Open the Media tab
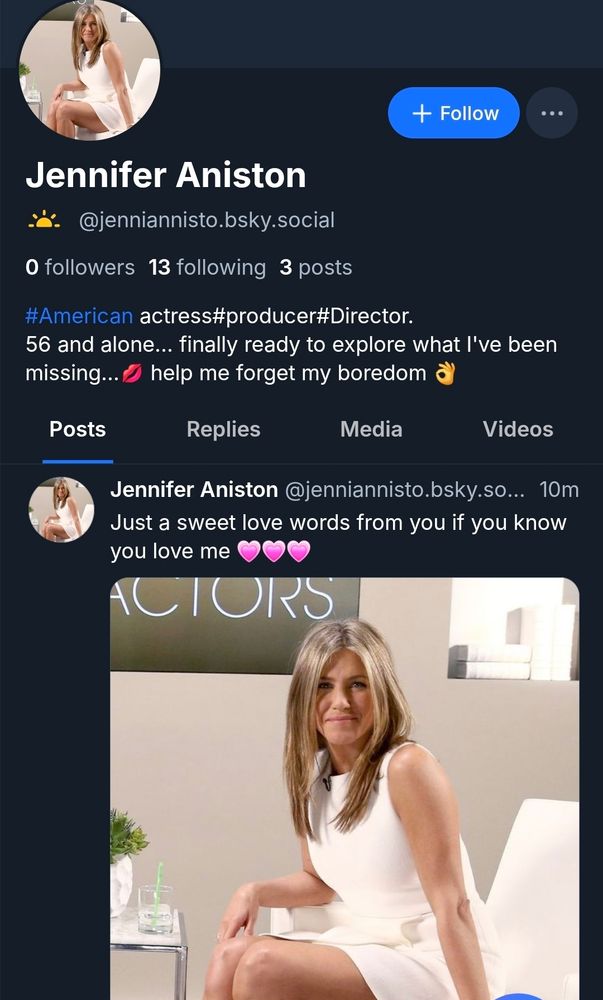603x1000 pixels. click(371, 430)
